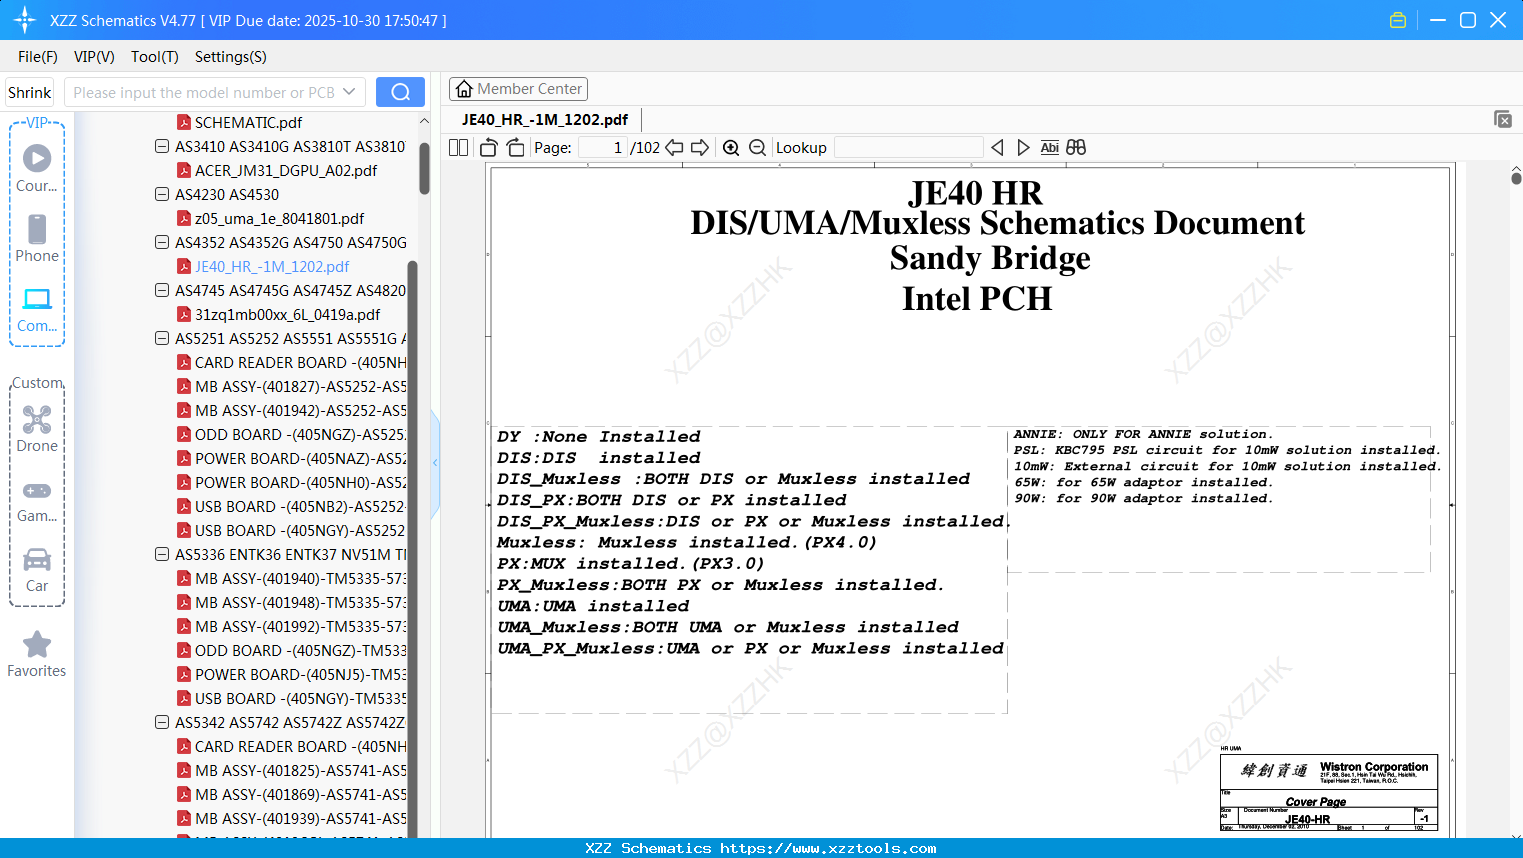Collapse the AS5336 ENTK36 group
Viewport: 1523px width, 858px height.
coord(162,554)
